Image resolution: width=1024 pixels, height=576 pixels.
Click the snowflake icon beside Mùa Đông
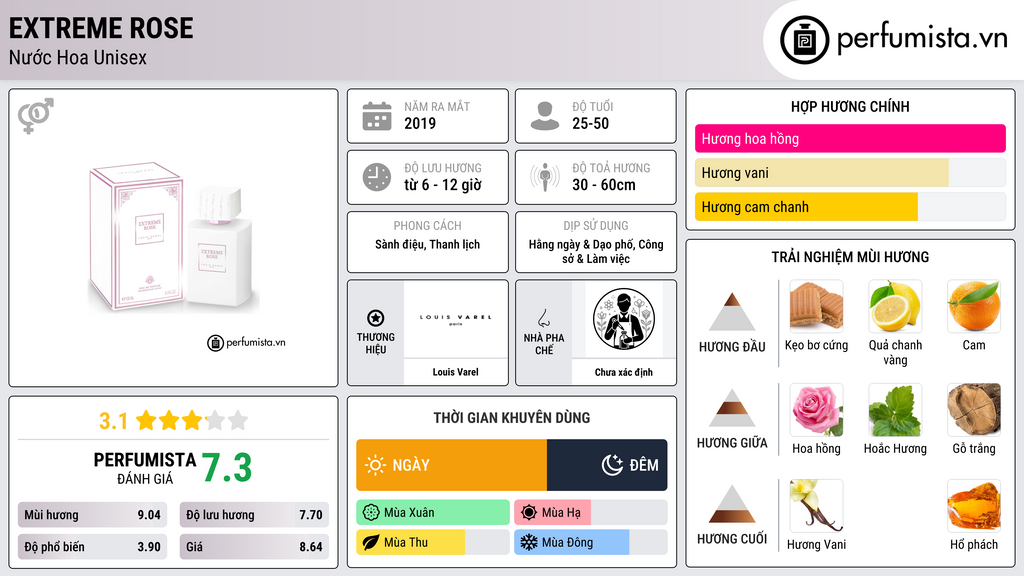pyautogui.click(x=529, y=543)
